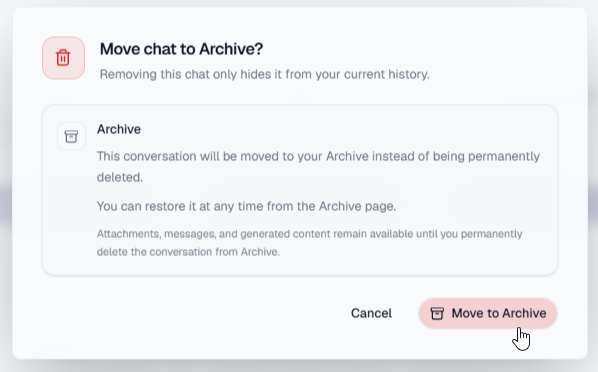Image resolution: width=598 pixels, height=372 pixels.
Task: Click the archive icon inside Move to Archive button
Action: pyautogui.click(x=437, y=314)
